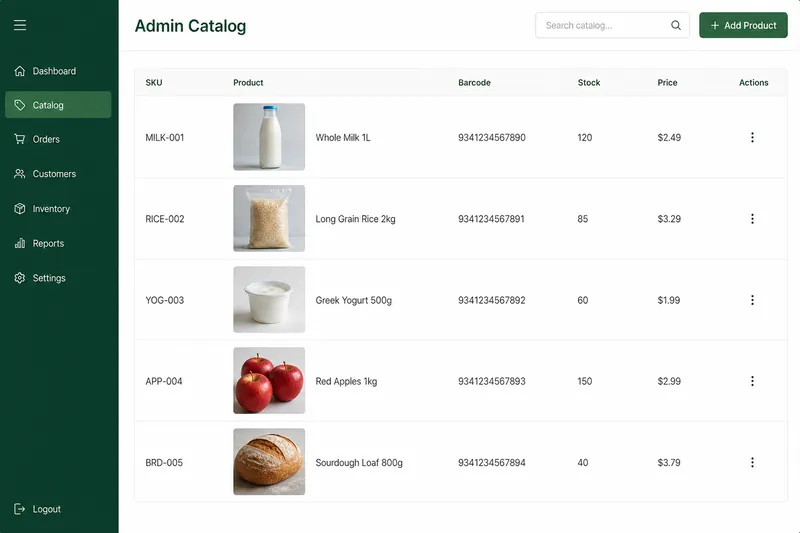
Task: Click the Stock column header
Action: pyautogui.click(x=589, y=83)
